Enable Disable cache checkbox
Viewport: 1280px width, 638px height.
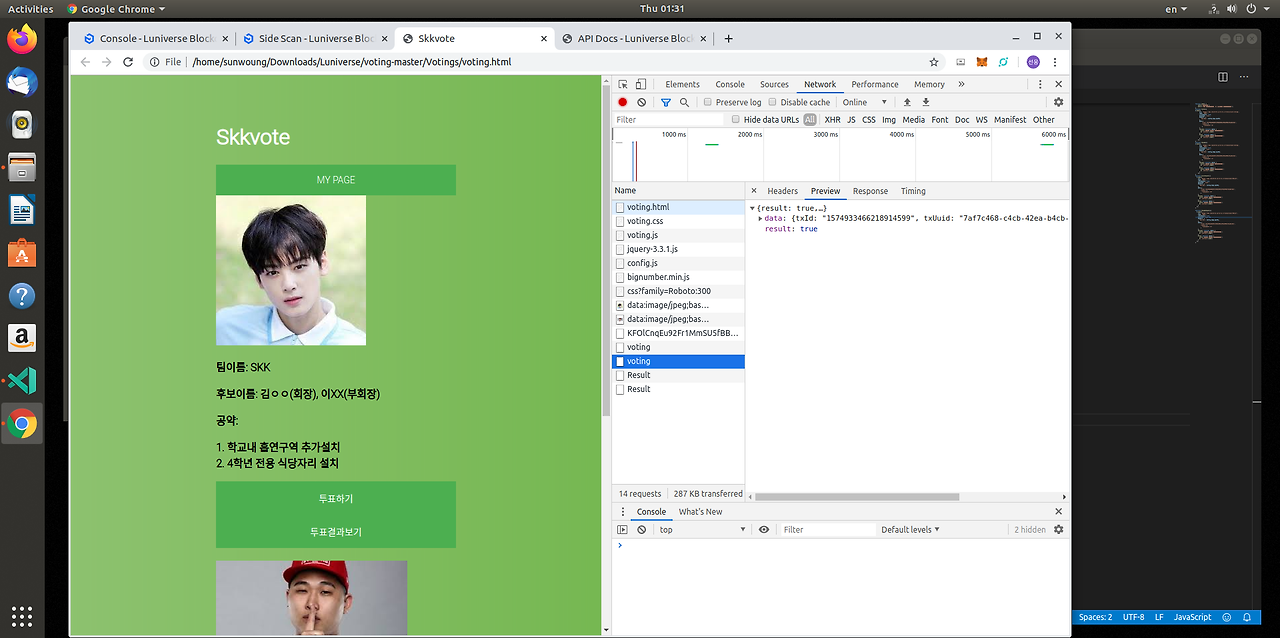(772, 102)
